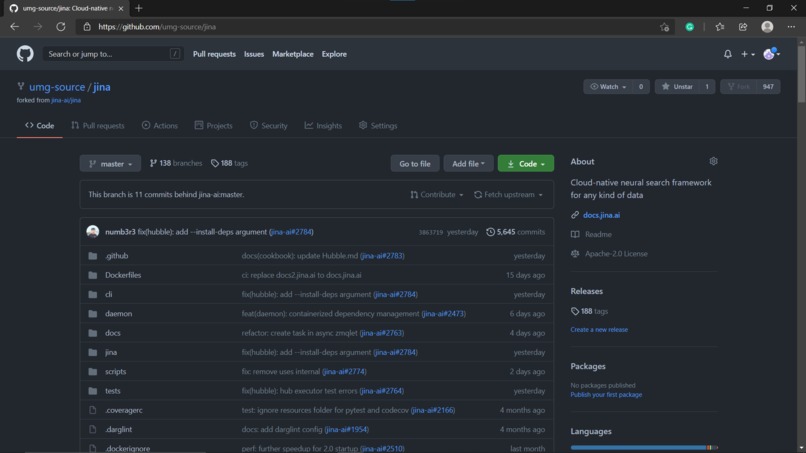The height and width of the screenshot is (453, 806).
Task: Open the jina-ai/jina forked-from link
Action: pyautogui.click(x=66, y=100)
